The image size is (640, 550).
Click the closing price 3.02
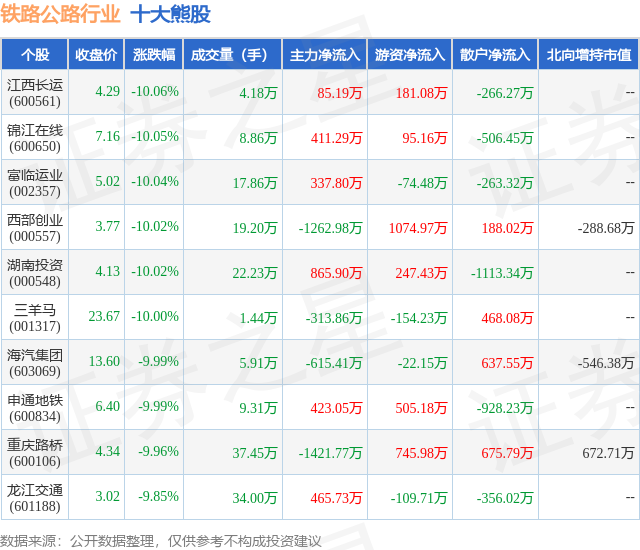[x=107, y=496]
